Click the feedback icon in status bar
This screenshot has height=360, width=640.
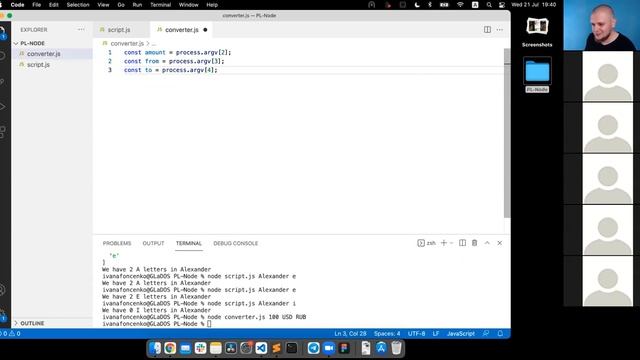pyautogui.click(x=486, y=333)
